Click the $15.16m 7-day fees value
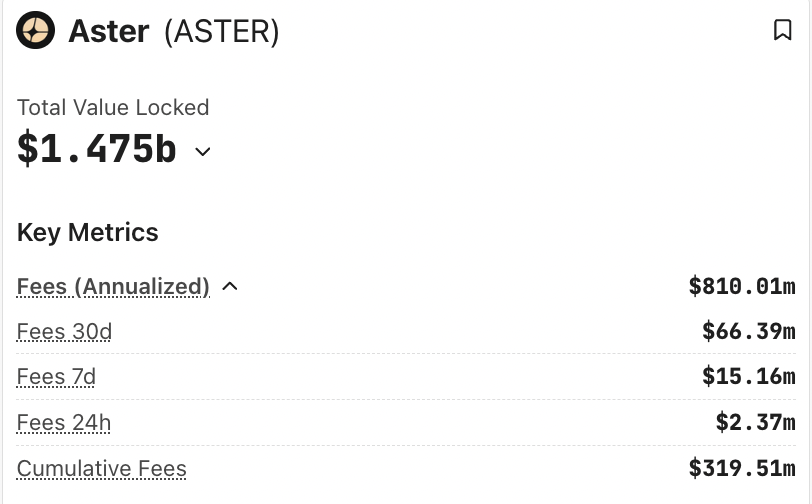Viewport: 812px width, 504px height. (749, 377)
